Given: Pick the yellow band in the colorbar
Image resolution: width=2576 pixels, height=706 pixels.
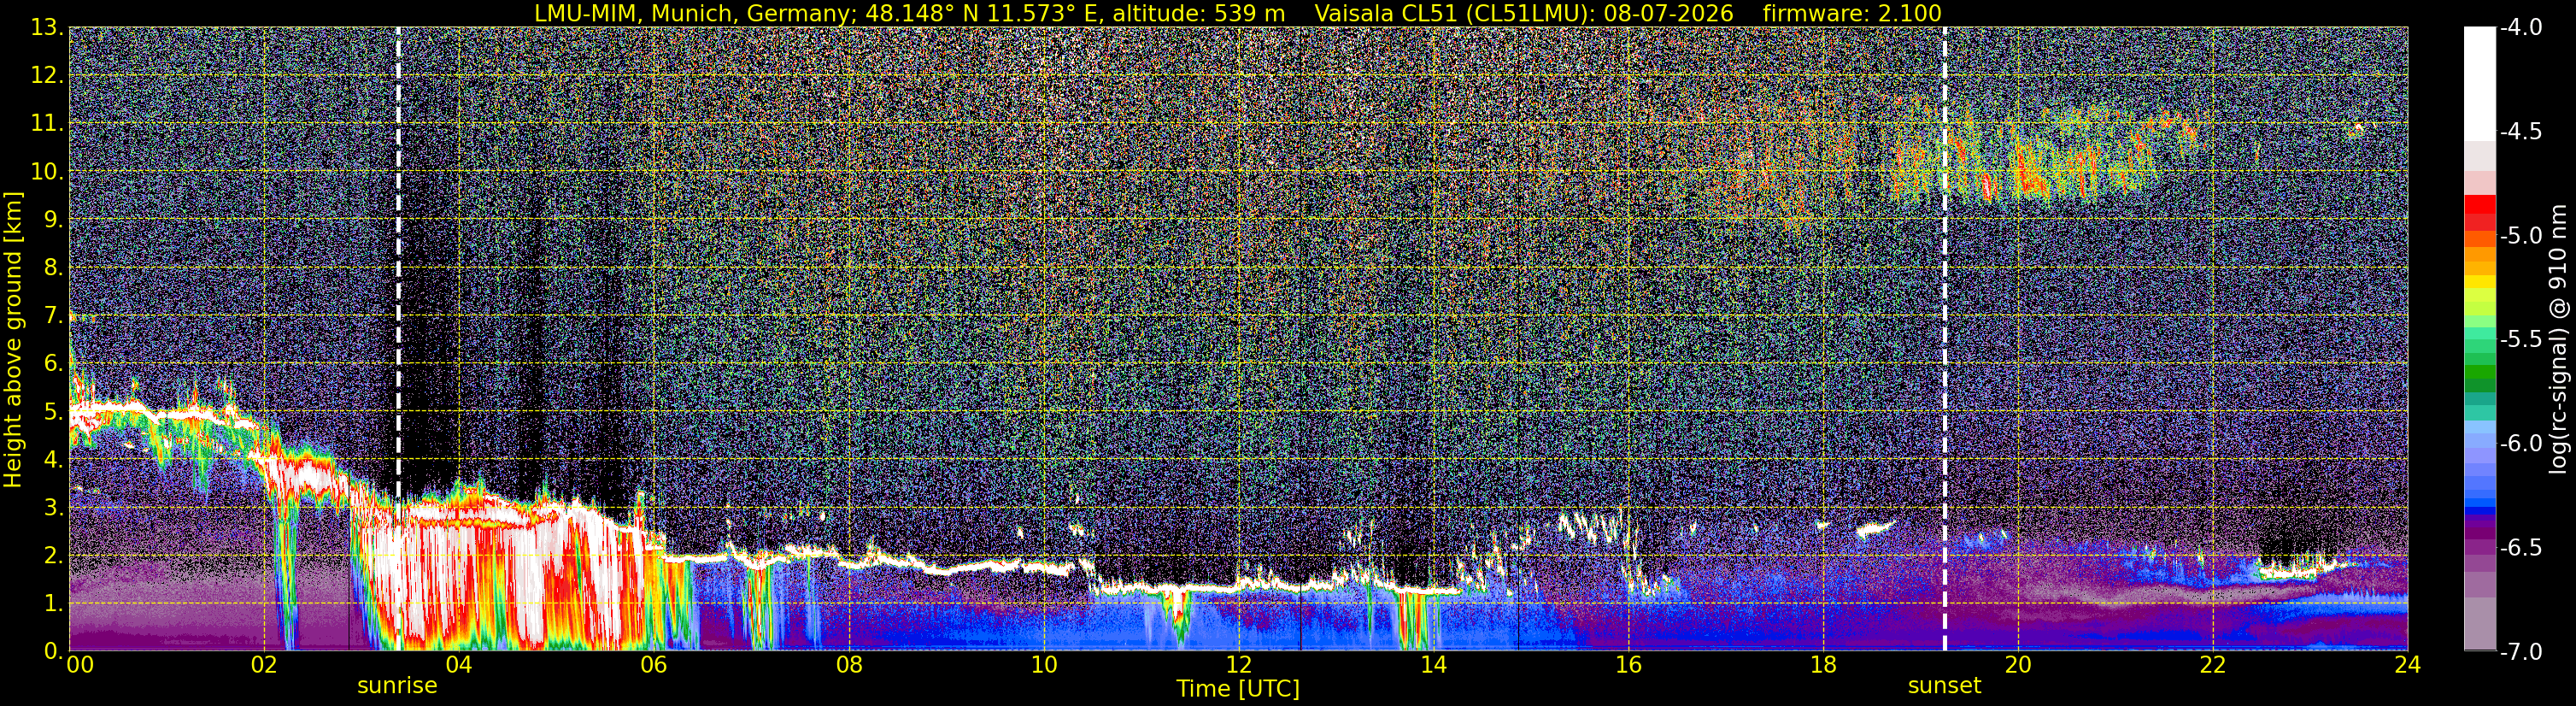Looking at the screenshot, I should [2480, 282].
